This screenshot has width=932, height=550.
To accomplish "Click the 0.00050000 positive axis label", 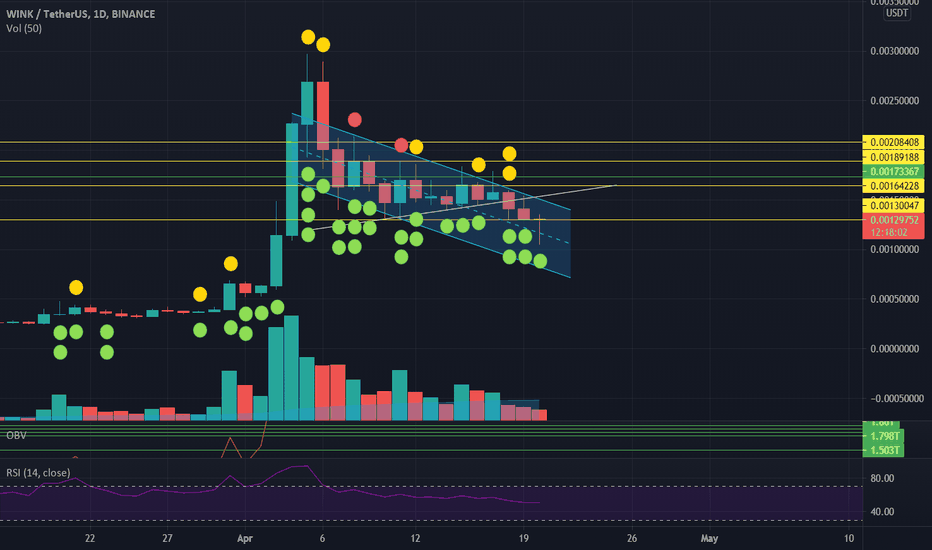I will point(894,299).
